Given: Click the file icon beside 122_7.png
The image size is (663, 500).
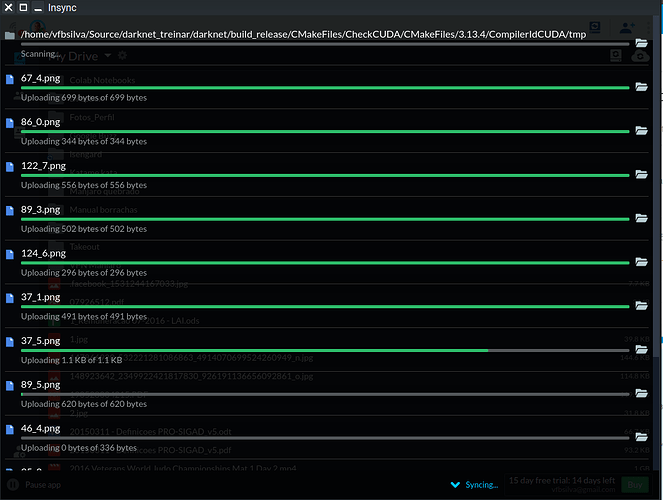Looking at the screenshot, I should (10, 167).
